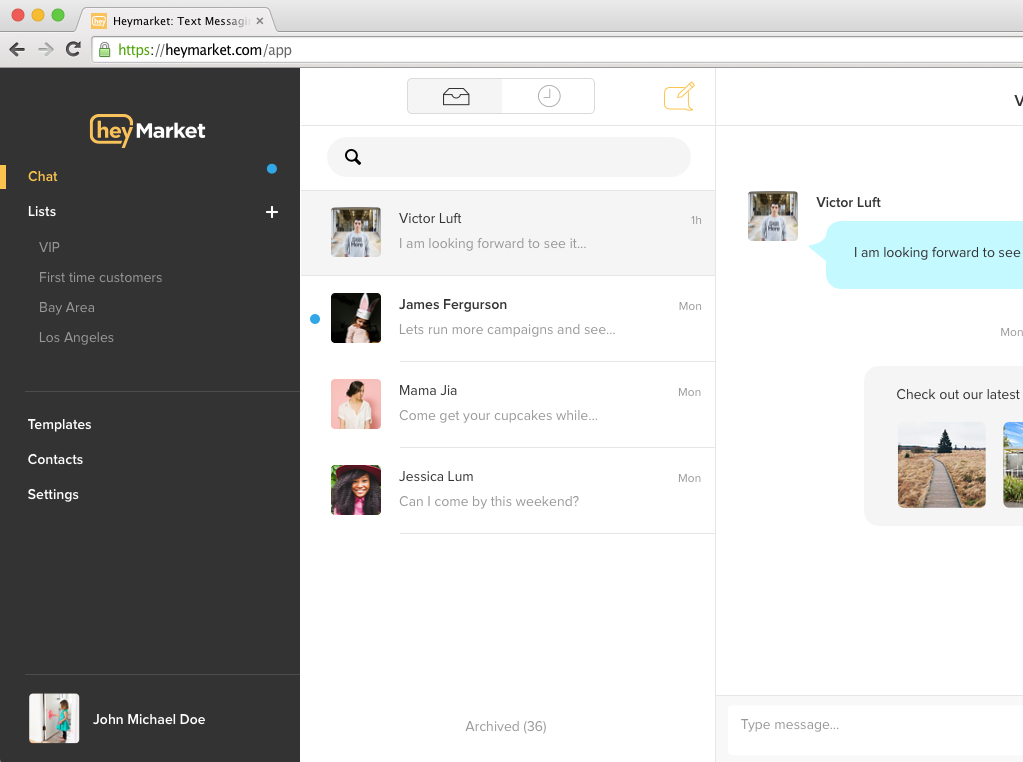Open Chat in the sidebar
The width and height of the screenshot is (1023, 762).
[x=43, y=176]
